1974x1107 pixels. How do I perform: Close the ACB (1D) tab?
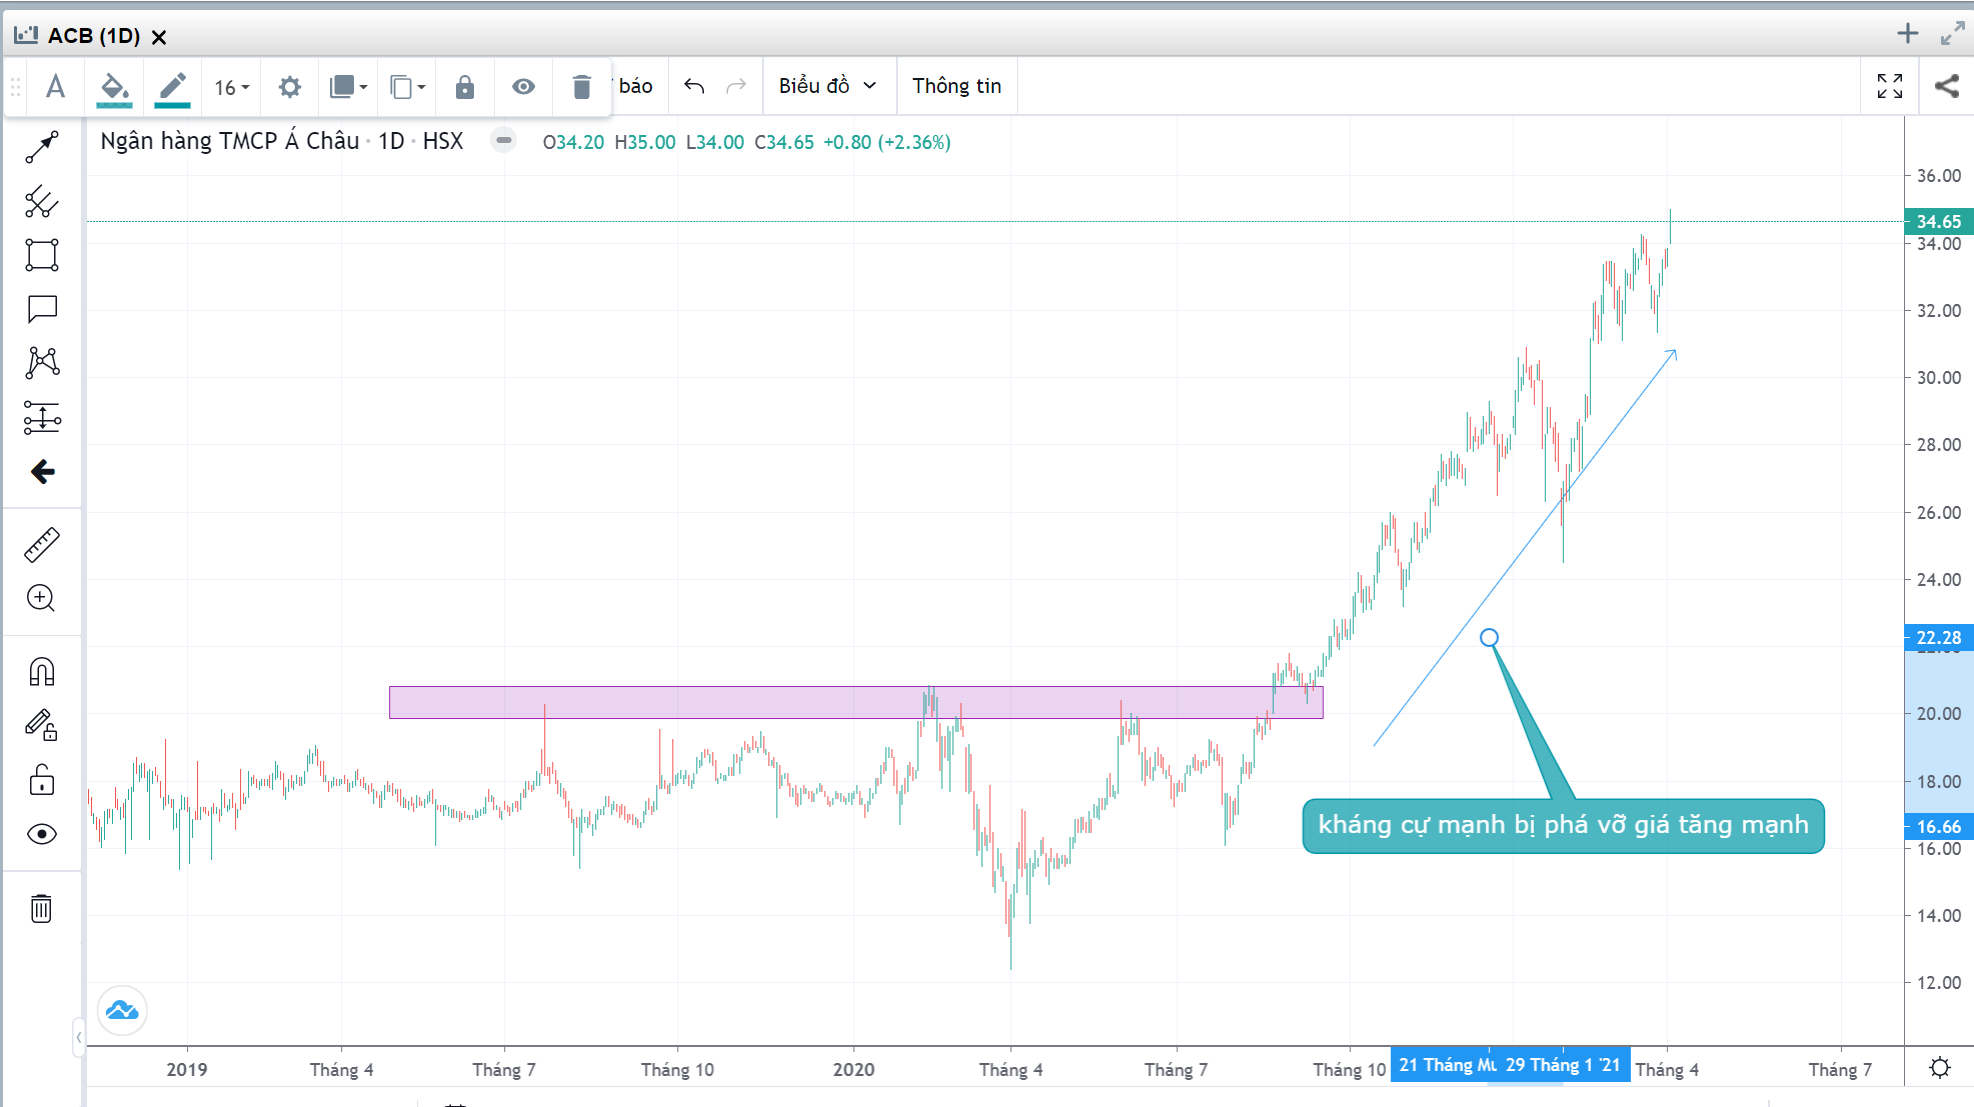[158, 37]
